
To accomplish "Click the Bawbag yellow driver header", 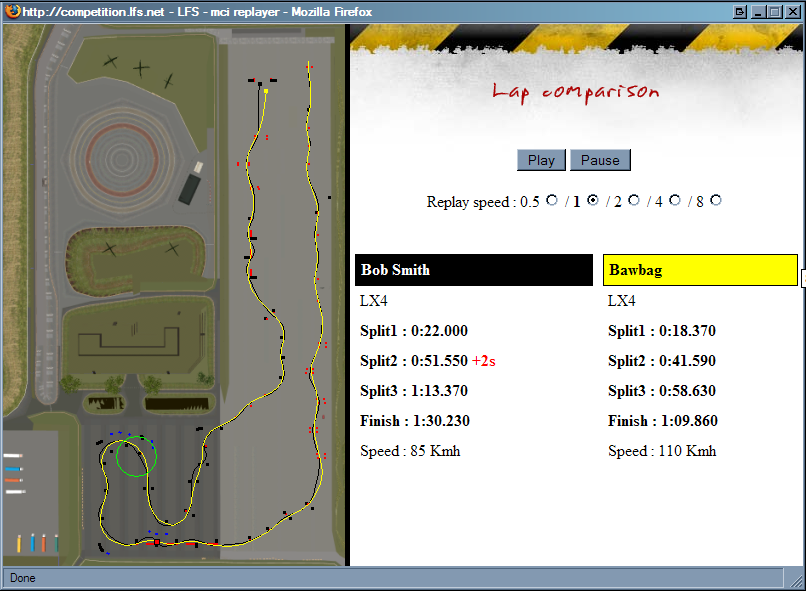I will coord(700,270).
